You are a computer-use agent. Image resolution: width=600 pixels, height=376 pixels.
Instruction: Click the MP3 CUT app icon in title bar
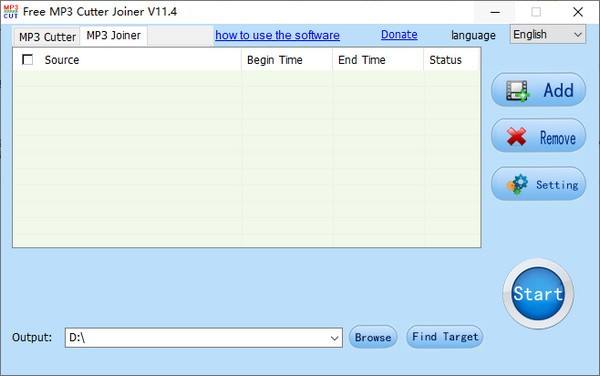(11, 12)
